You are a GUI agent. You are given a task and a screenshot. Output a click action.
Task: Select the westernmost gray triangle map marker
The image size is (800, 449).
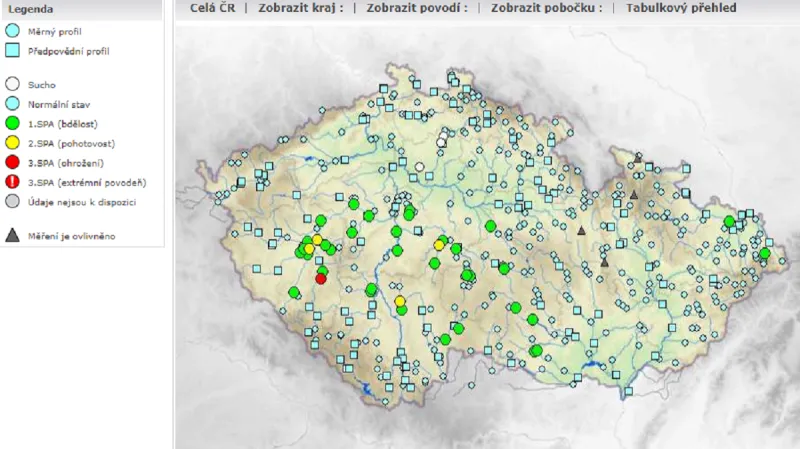click(x=581, y=231)
